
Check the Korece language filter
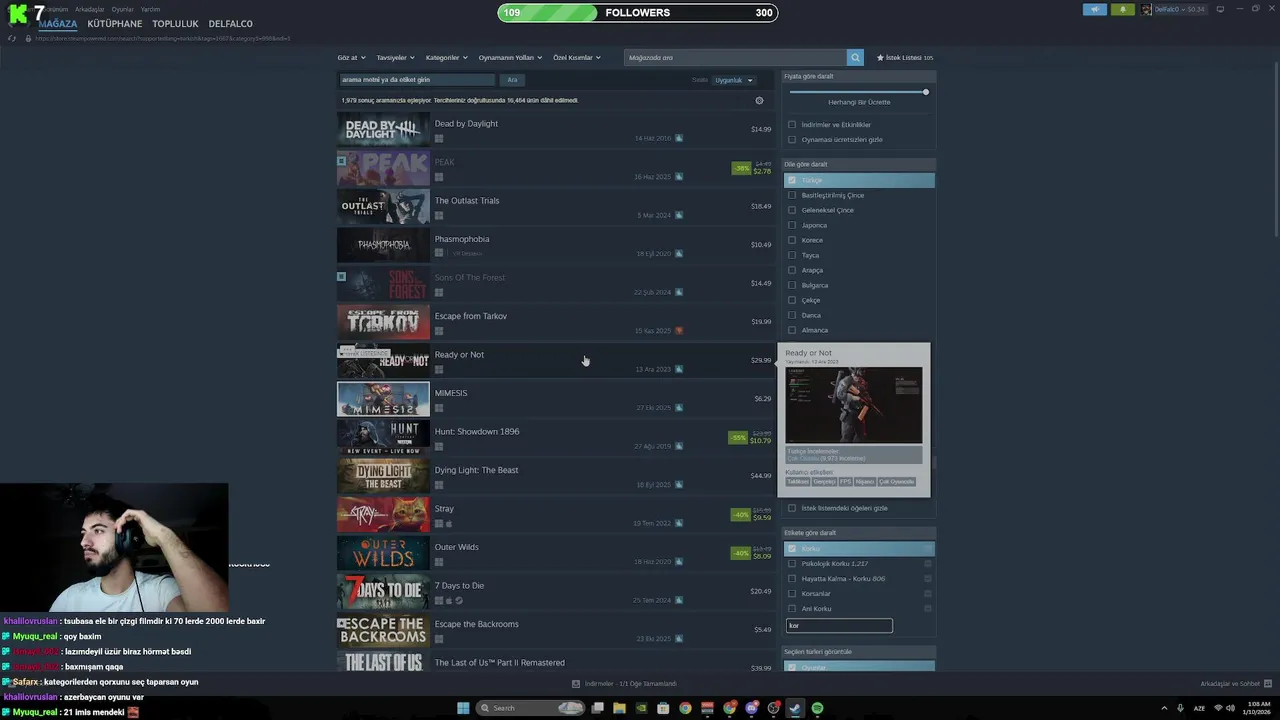[x=792, y=240]
